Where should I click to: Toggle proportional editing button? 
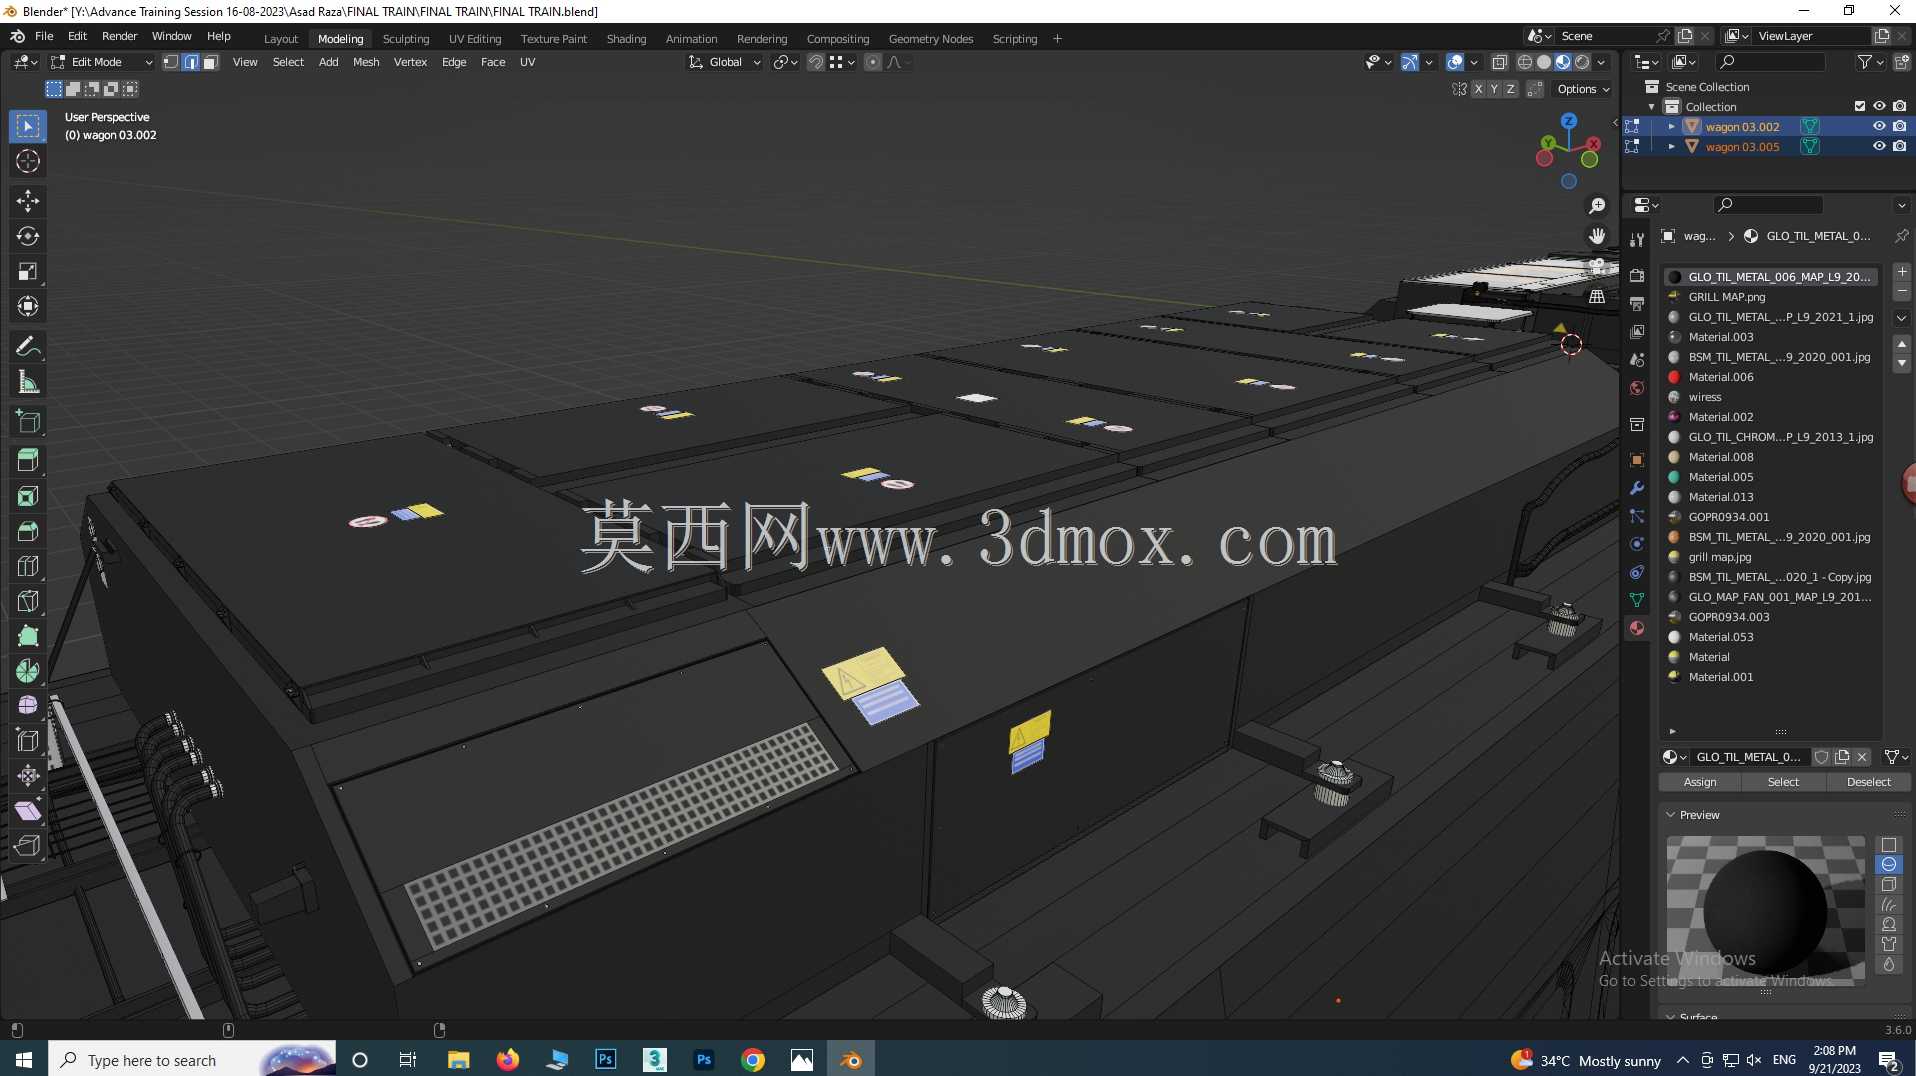[873, 62]
